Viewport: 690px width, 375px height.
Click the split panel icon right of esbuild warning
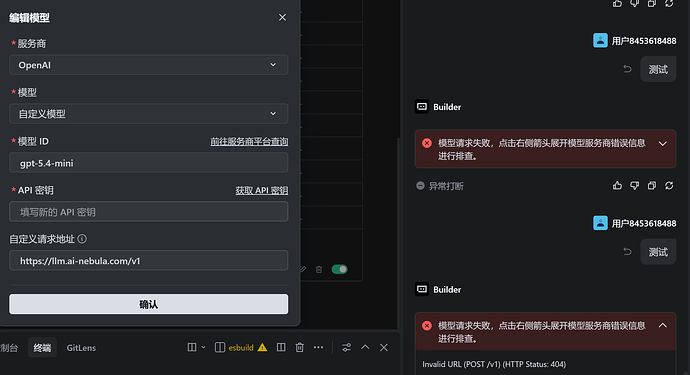click(x=281, y=347)
